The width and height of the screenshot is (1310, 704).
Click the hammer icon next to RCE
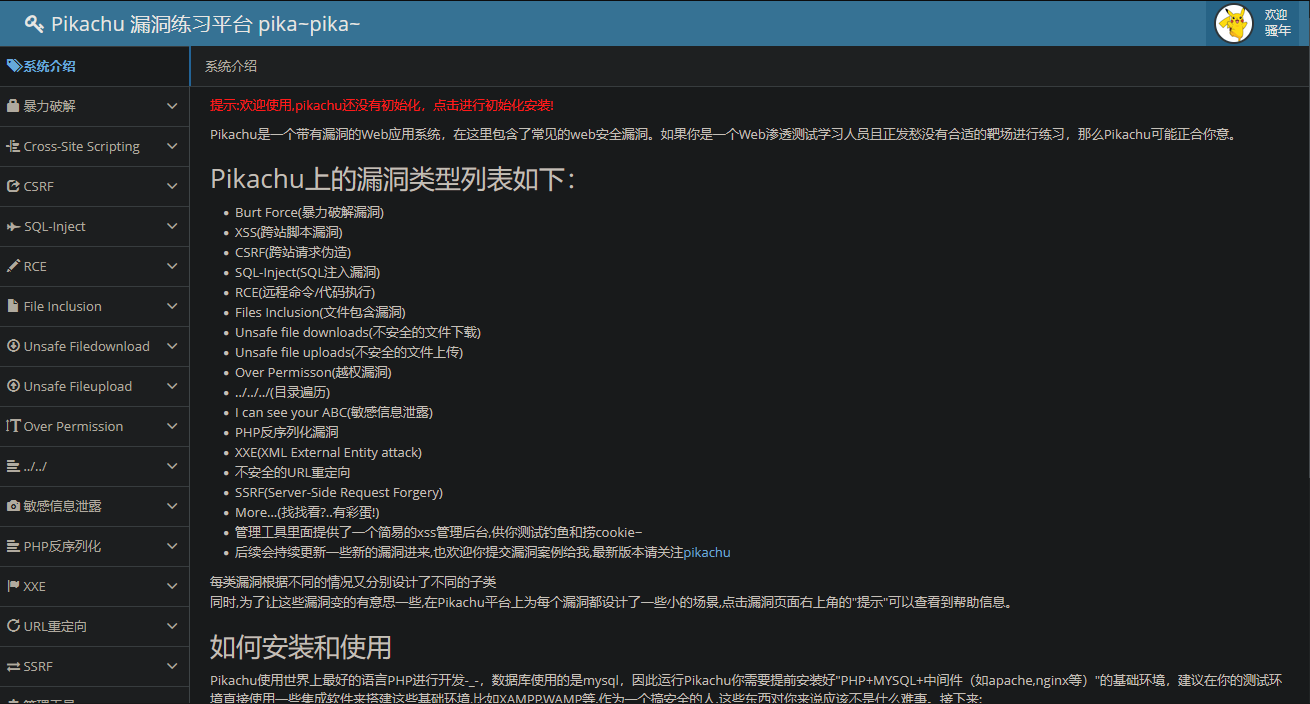(14, 266)
